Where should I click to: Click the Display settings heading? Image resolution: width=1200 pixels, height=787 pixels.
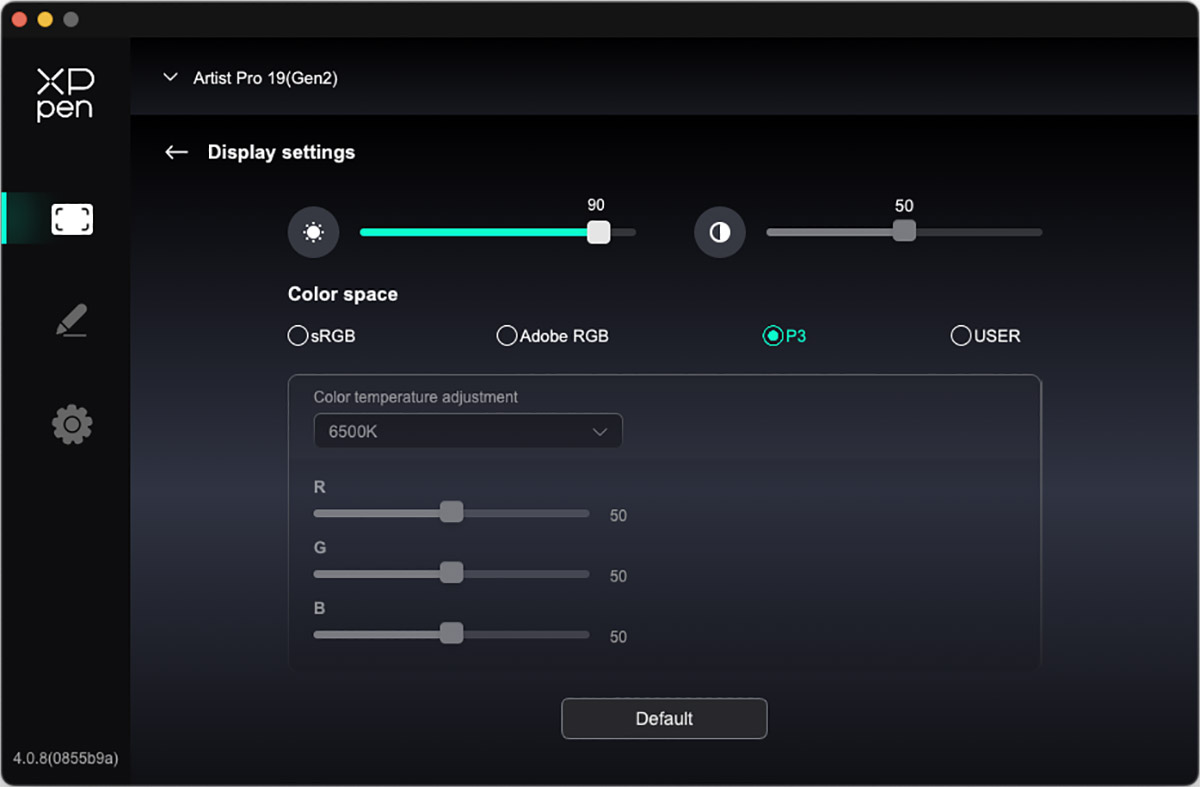point(281,152)
